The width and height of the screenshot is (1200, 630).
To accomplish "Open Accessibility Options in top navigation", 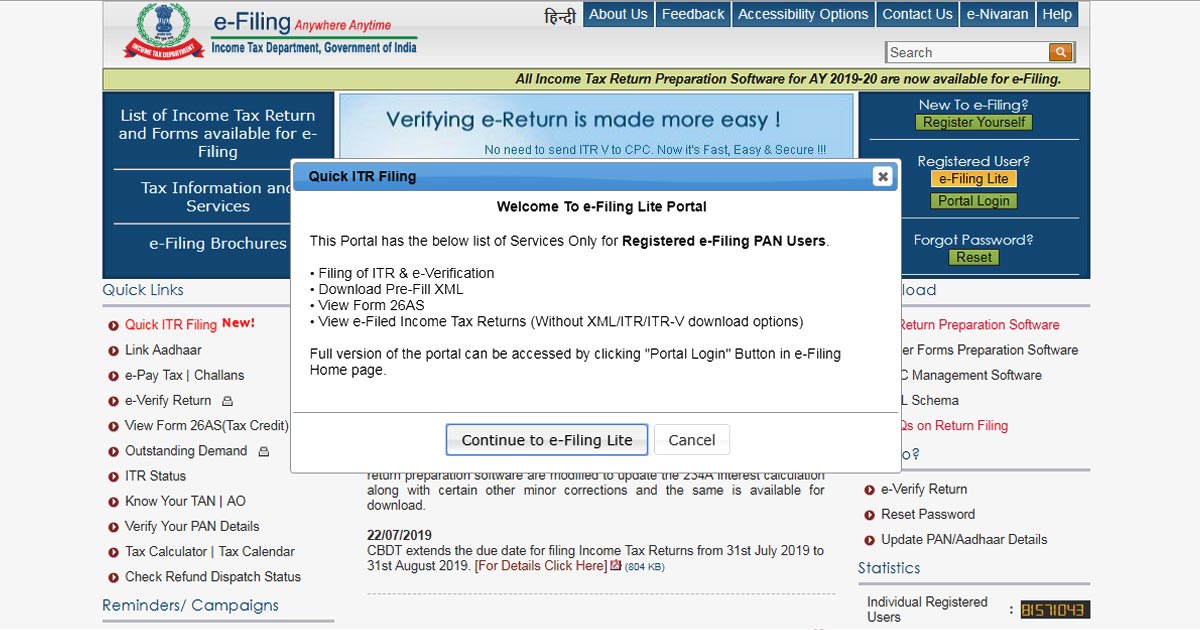I will (x=803, y=14).
